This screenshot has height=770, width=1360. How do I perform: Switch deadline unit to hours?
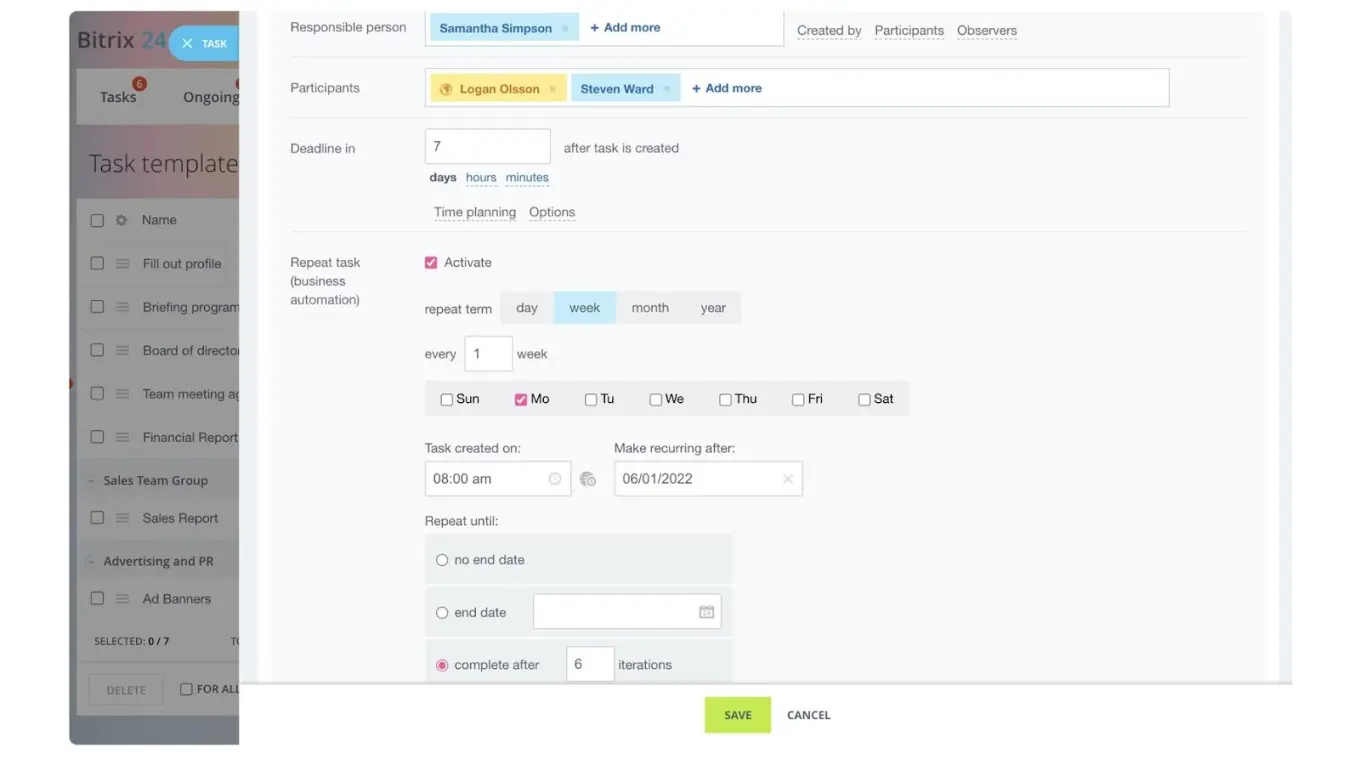pyautogui.click(x=481, y=178)
